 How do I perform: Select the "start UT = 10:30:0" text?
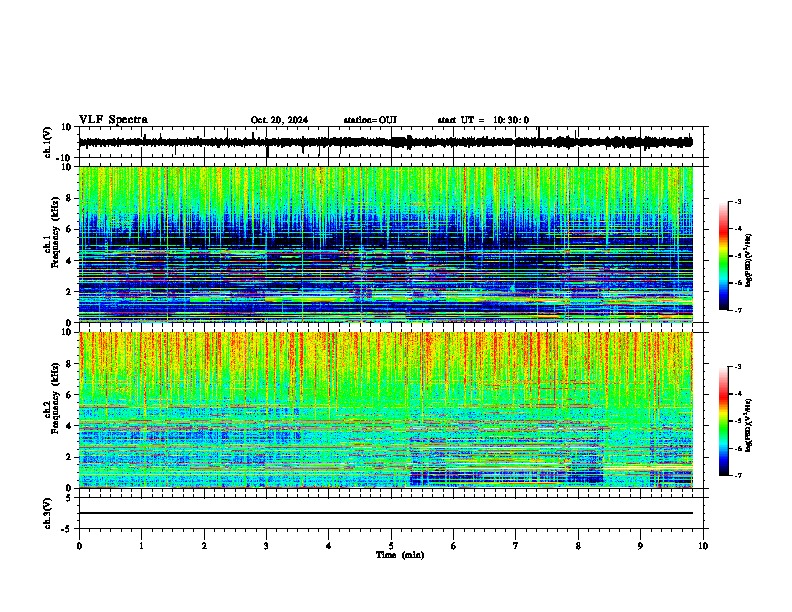coord(483,120)
